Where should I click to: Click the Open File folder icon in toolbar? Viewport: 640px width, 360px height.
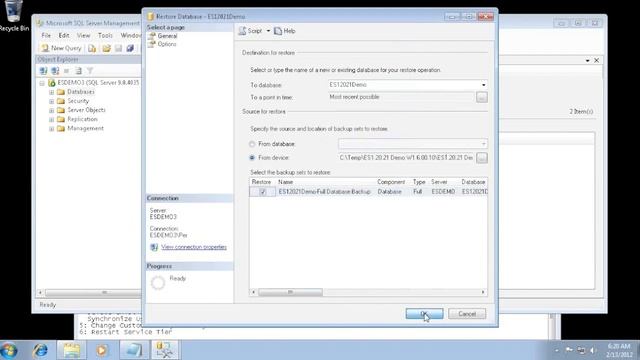(107, 48)
